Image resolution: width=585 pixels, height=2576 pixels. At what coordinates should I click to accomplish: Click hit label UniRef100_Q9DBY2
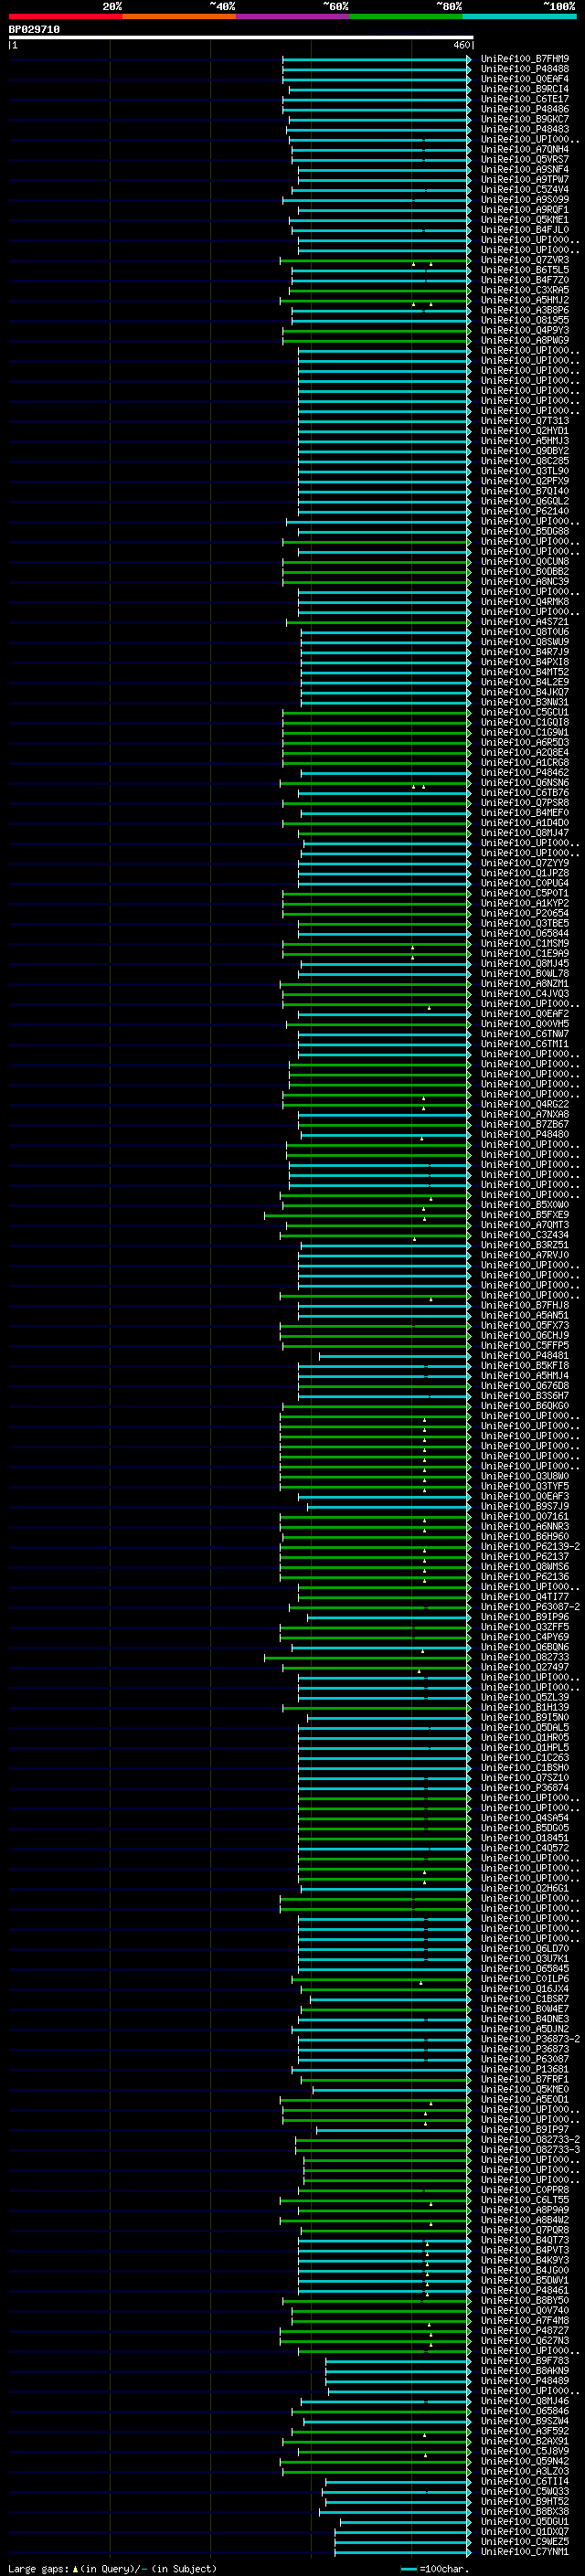[x=524, y=451]
